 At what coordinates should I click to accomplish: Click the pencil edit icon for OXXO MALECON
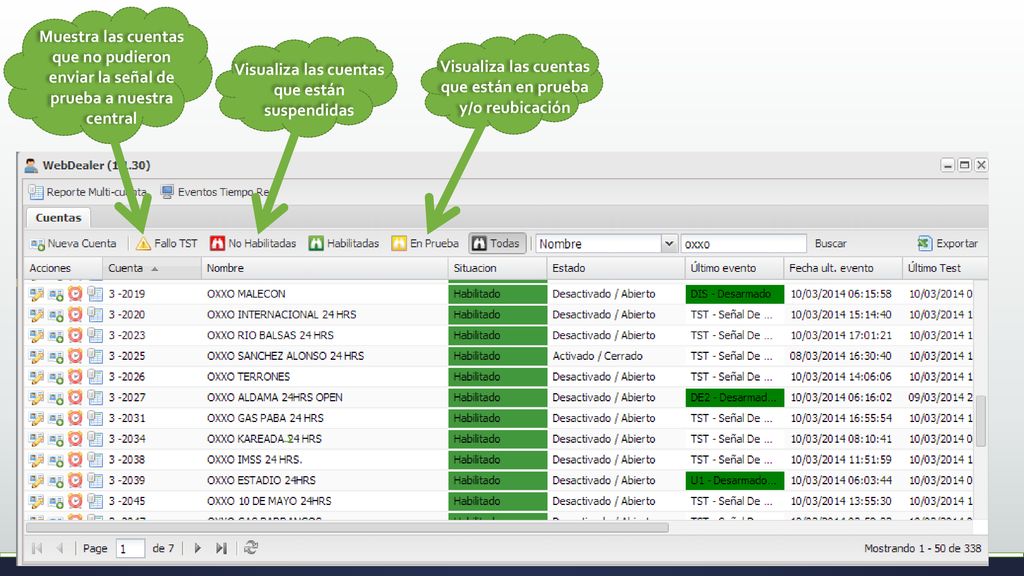click(37, 294)
